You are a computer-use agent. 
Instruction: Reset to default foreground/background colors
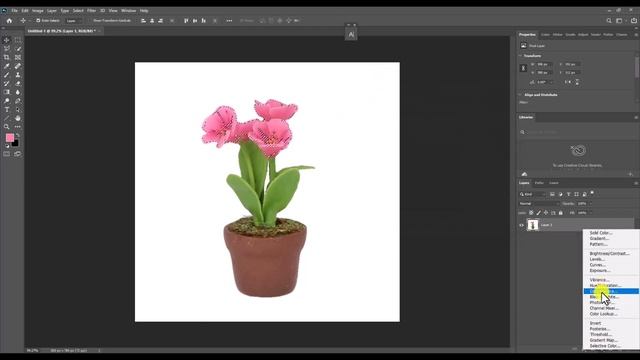tap(7, 146)
